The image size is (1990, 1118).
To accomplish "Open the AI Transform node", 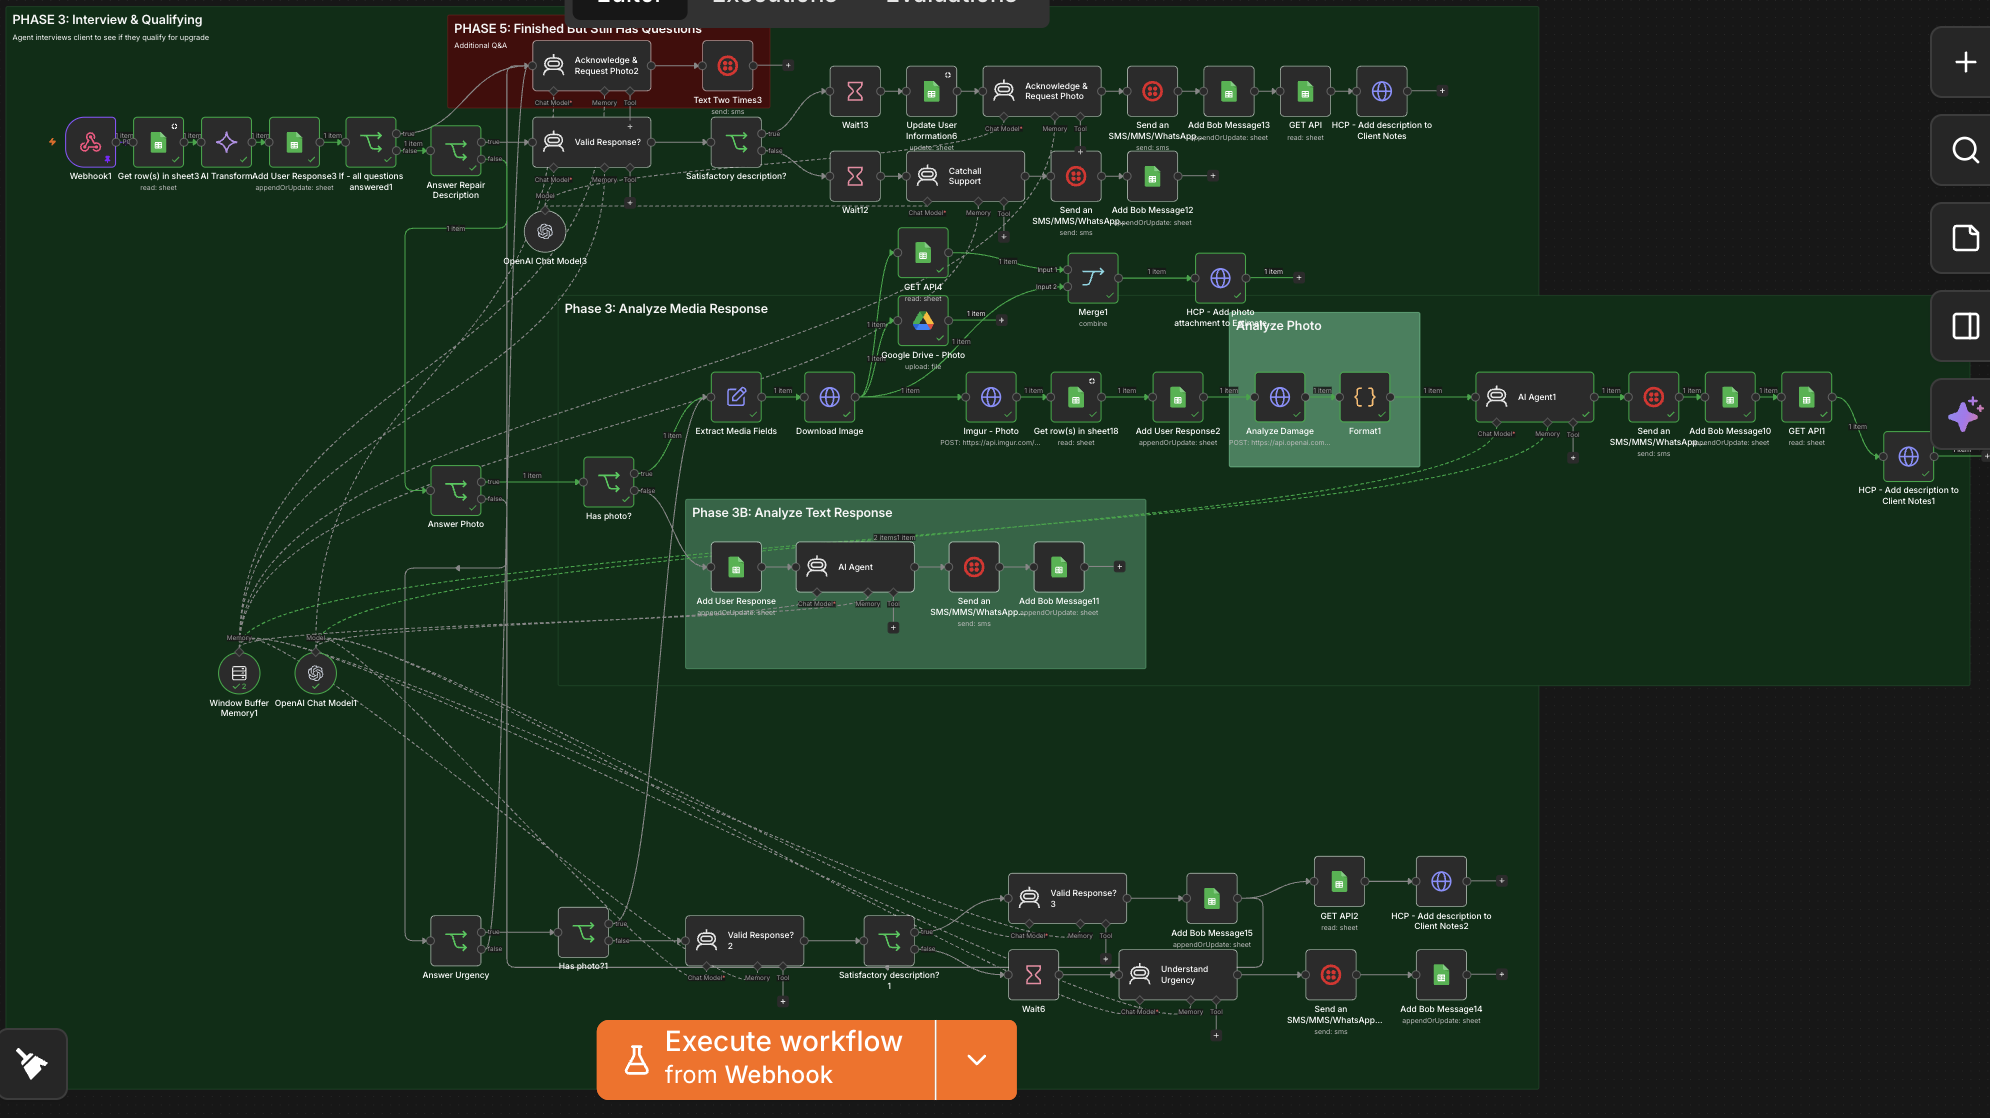I will [x=226, y=143].
